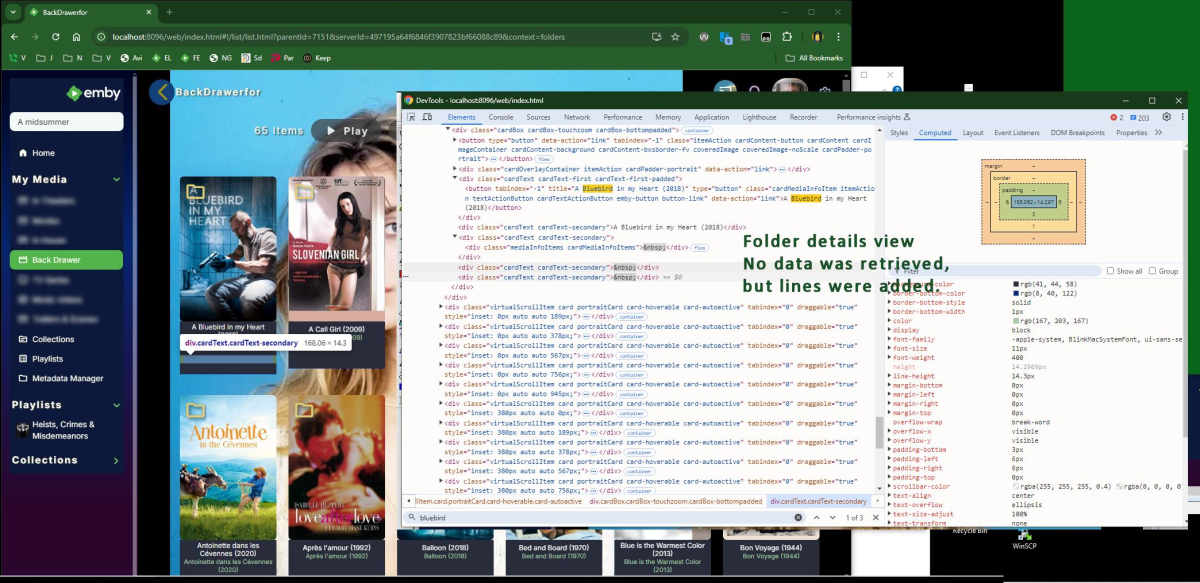Enable the Group checkbox in Computed panel
The height and width of the screenshot is (583, 1200).
pyautogui.click(x=1152, y=271)
